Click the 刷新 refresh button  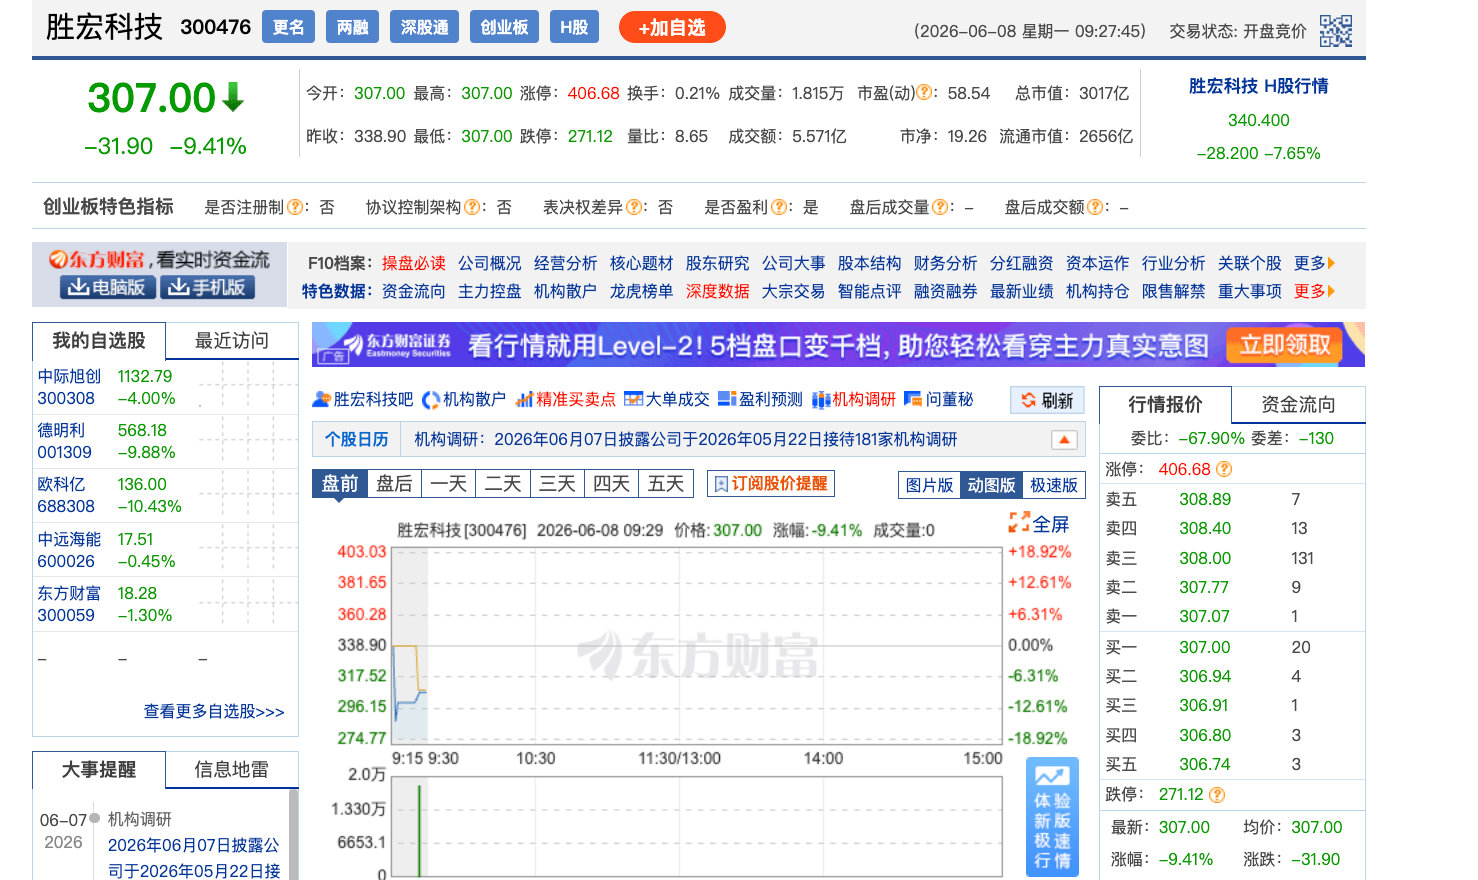pos(1047,400)
